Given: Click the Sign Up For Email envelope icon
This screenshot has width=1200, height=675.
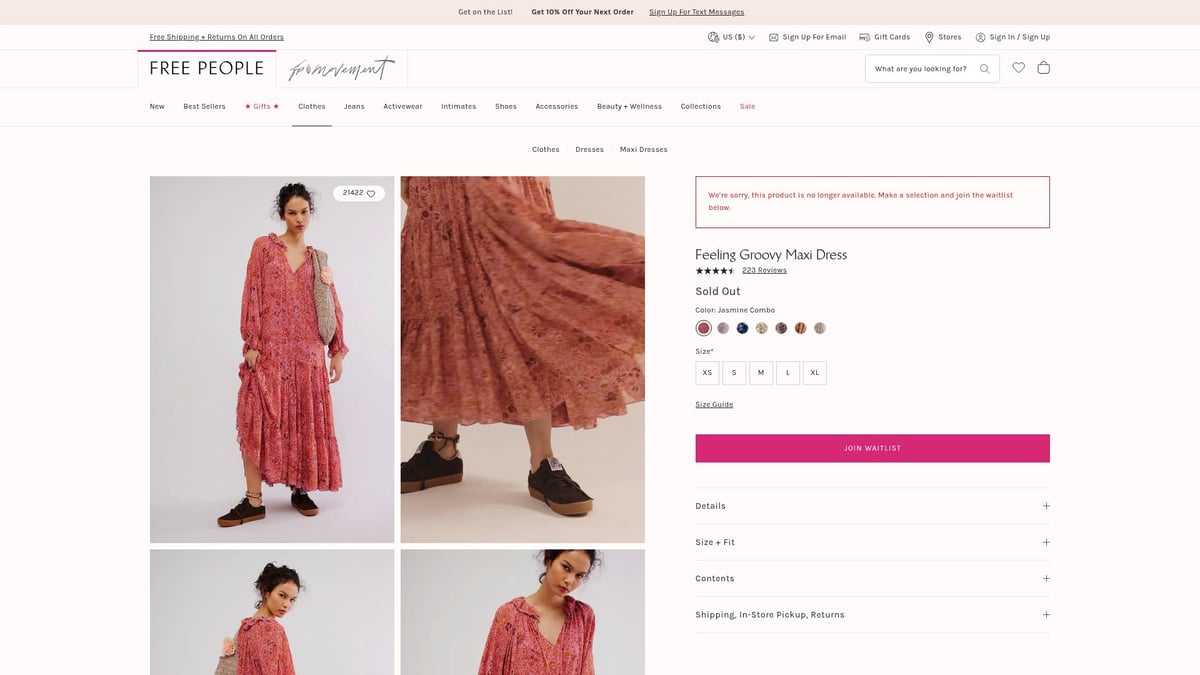Looking at the screenshot, I should [x=773, y=37].
